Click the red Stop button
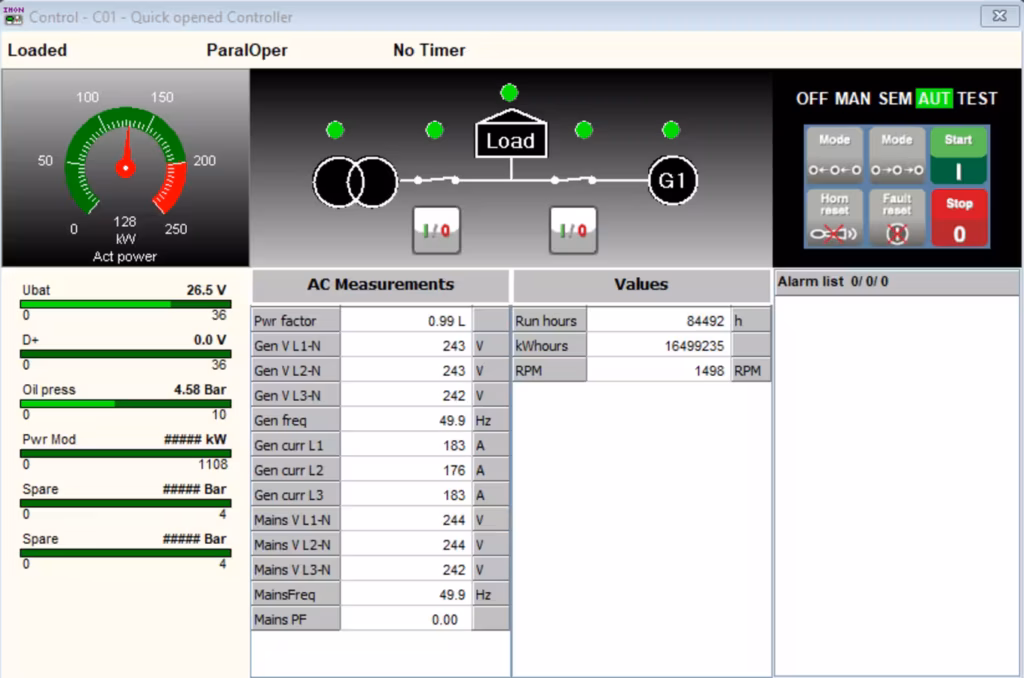This screenshot has height=678, width=1024. click(x=958, y=218)
